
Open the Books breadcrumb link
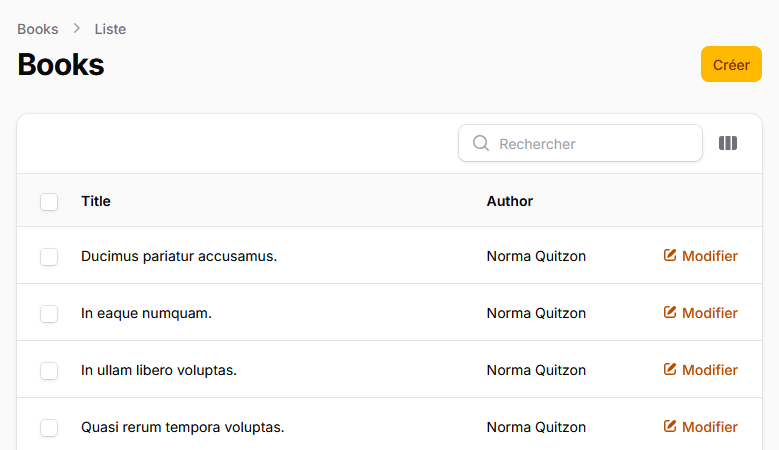click(38, 29)
